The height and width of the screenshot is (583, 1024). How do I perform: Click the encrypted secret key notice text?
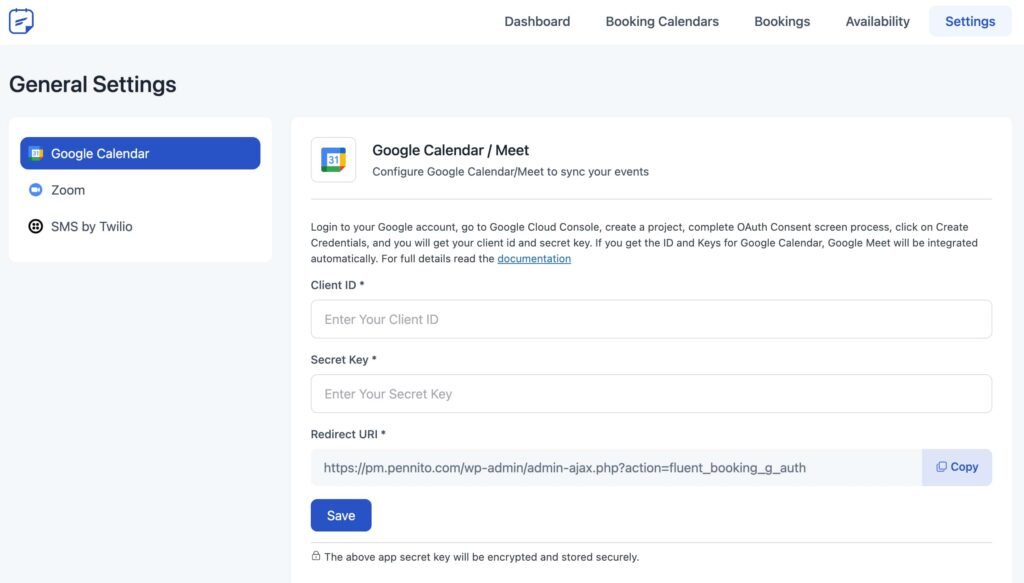(481, 557)
